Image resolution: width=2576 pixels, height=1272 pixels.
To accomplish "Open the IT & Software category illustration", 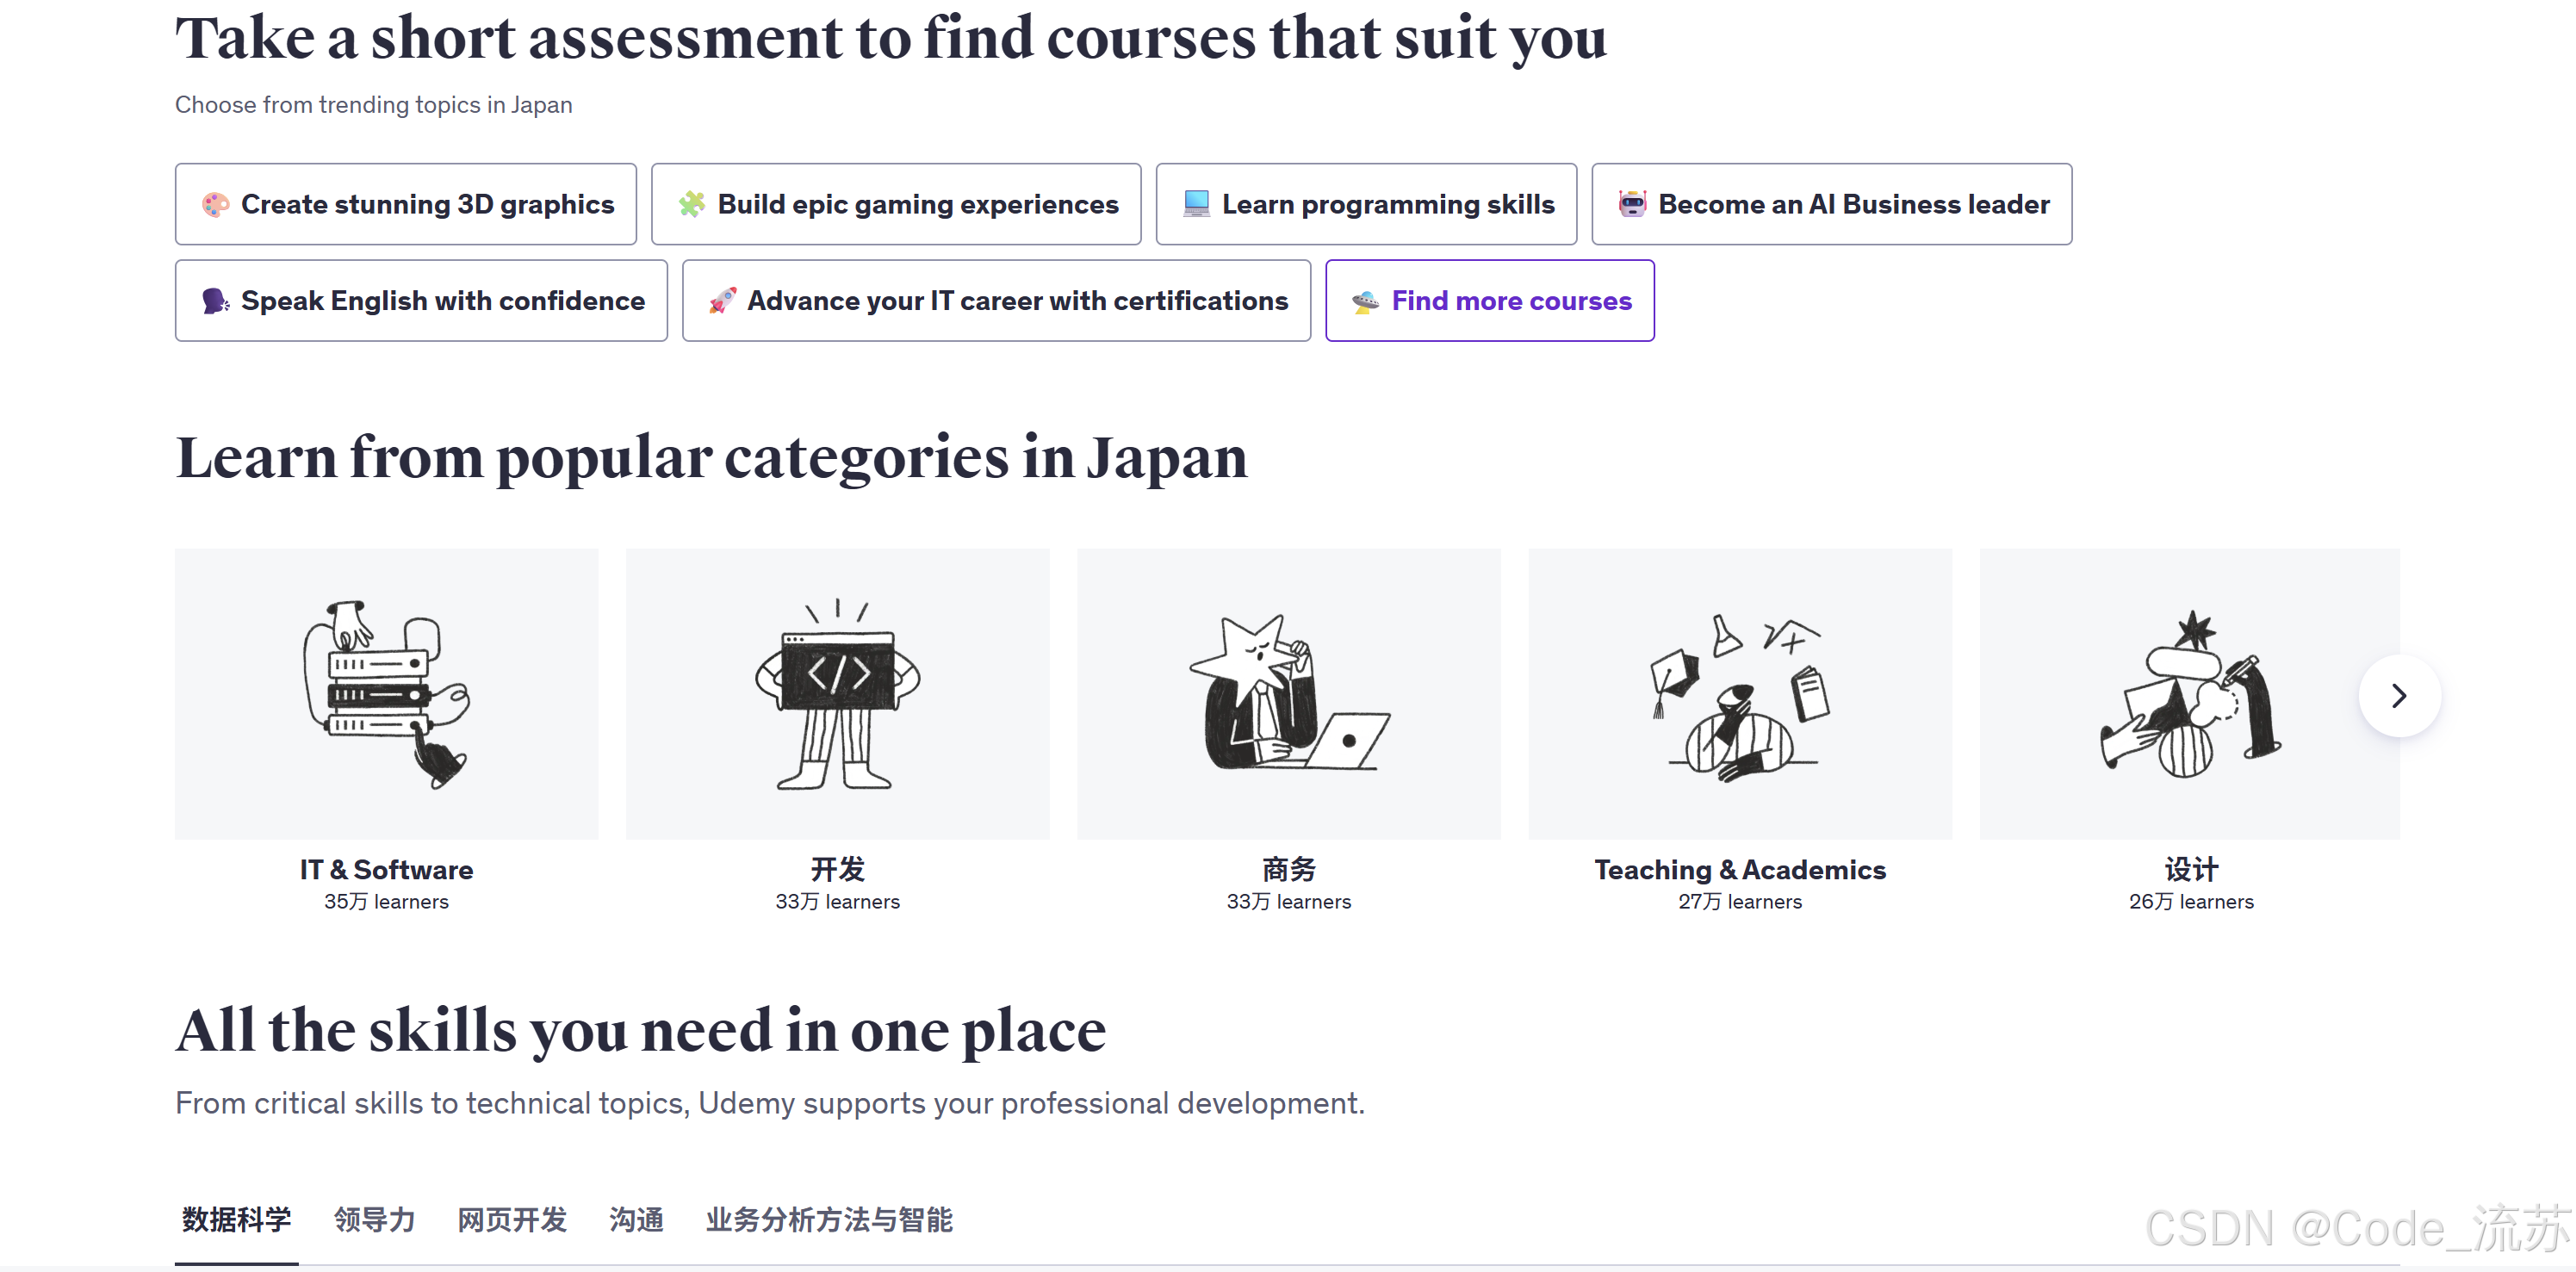I will pyautogui.click(x=386, y=694).
